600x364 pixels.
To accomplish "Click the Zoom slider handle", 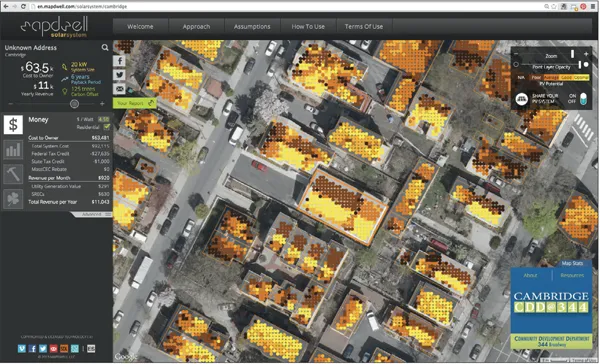I will point(572,54).
